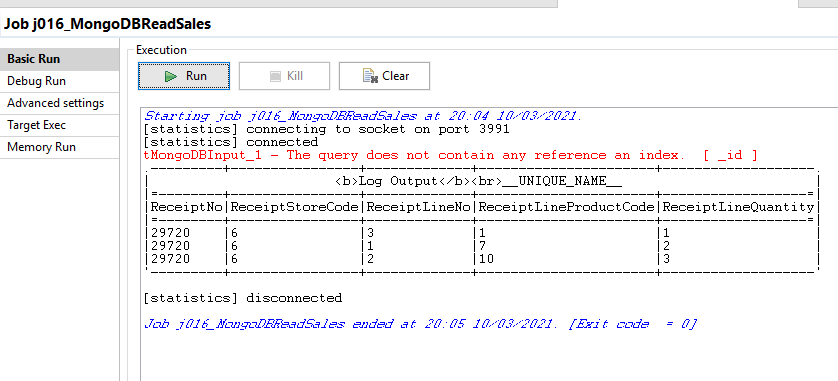Image resolution: width=838 pixels, height=381 pixels.
Task: Click the Kill stop square icon
Action: click(x=275, y=76)
